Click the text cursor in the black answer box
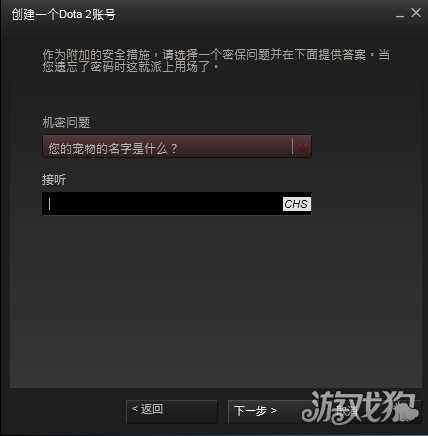The width and height of the screenshot is (428, 436). click(49, 204)
